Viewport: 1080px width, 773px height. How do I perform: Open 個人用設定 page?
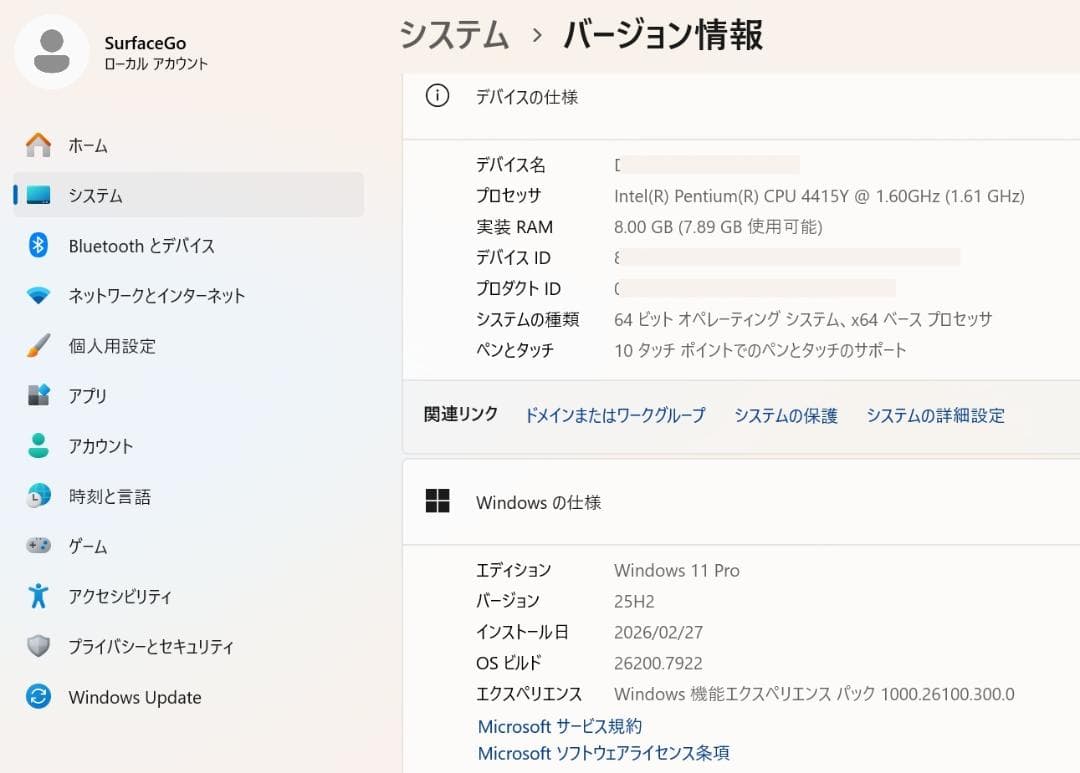point(188,346)
